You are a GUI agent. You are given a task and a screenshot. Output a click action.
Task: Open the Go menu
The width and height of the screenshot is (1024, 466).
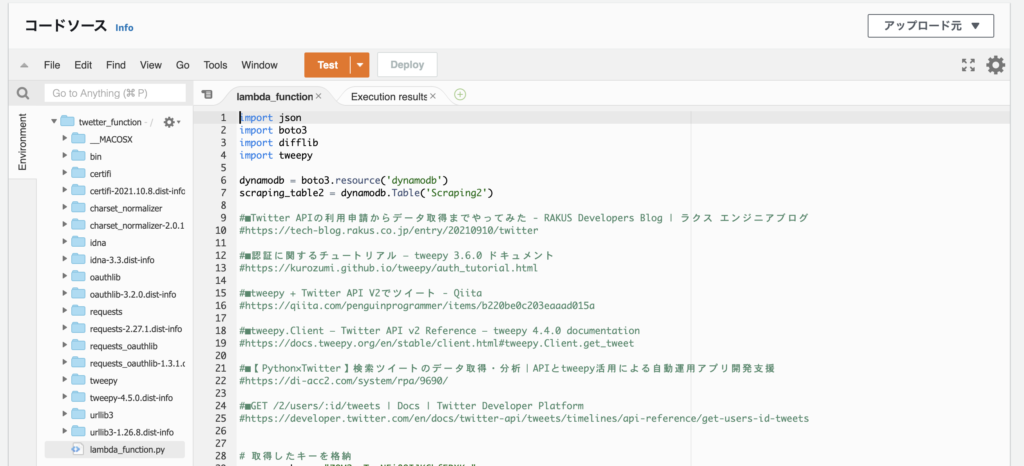(x=183, y=65)
